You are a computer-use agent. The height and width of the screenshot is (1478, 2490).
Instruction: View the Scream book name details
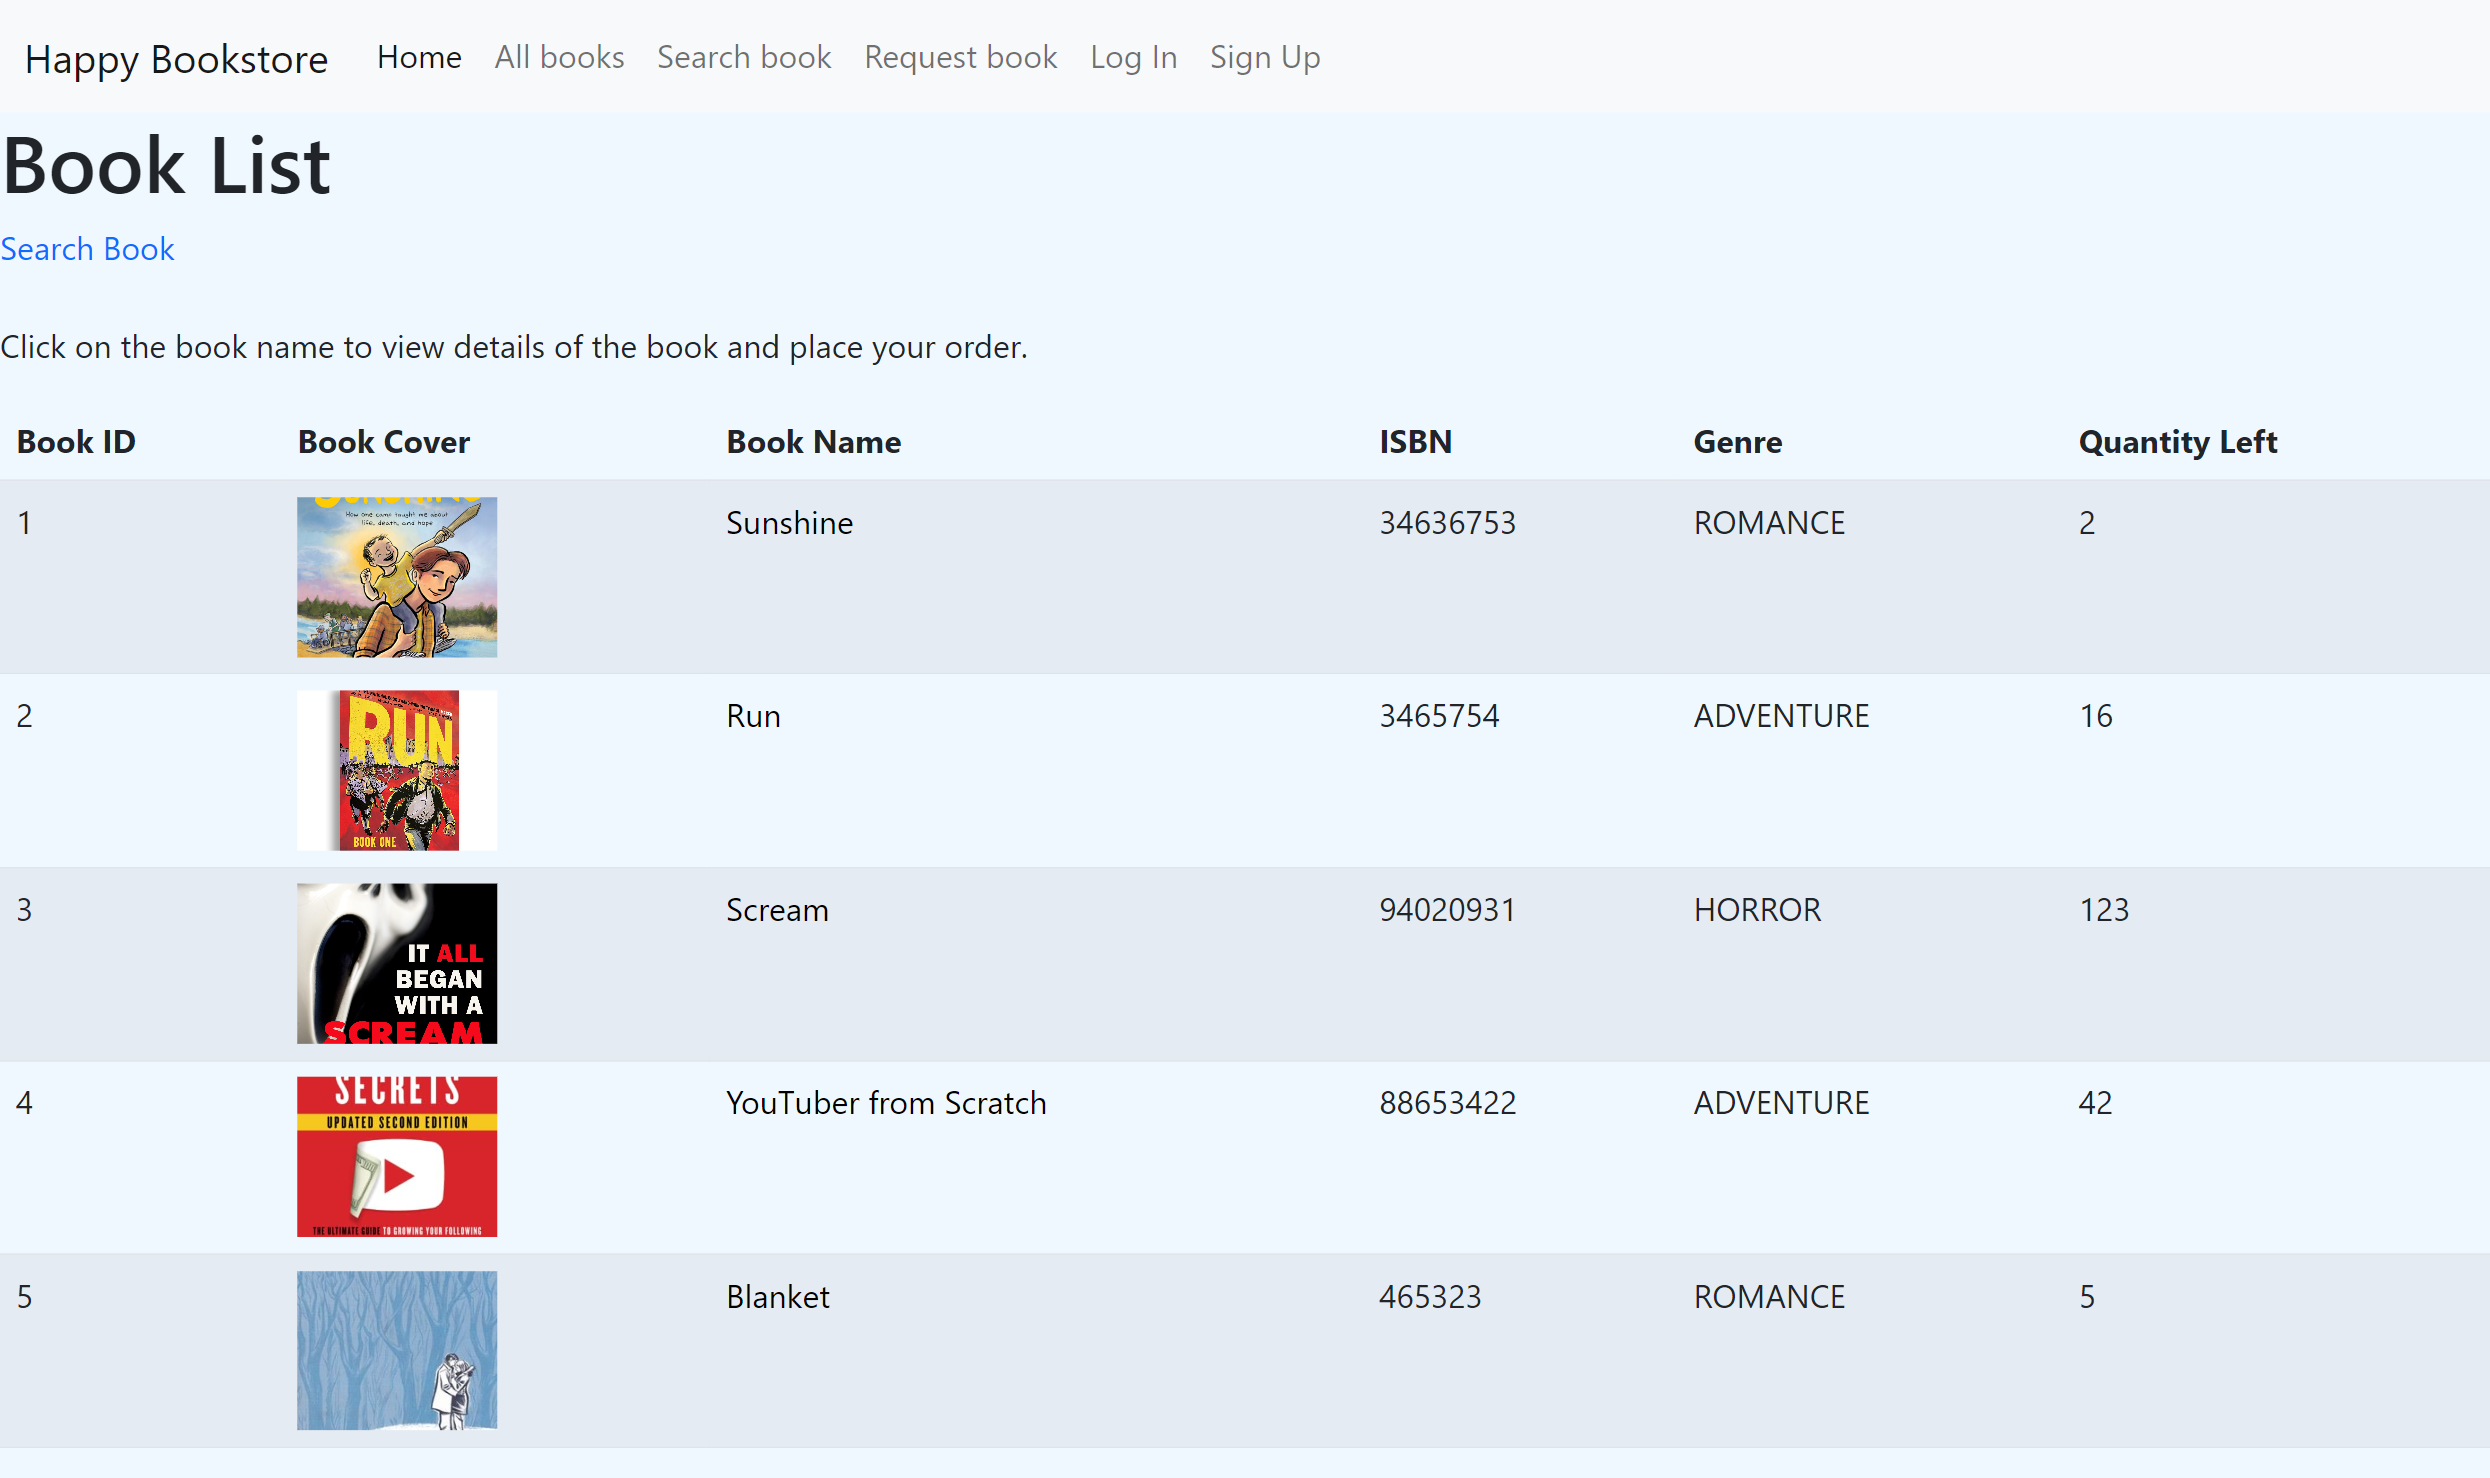click(777, 910)
